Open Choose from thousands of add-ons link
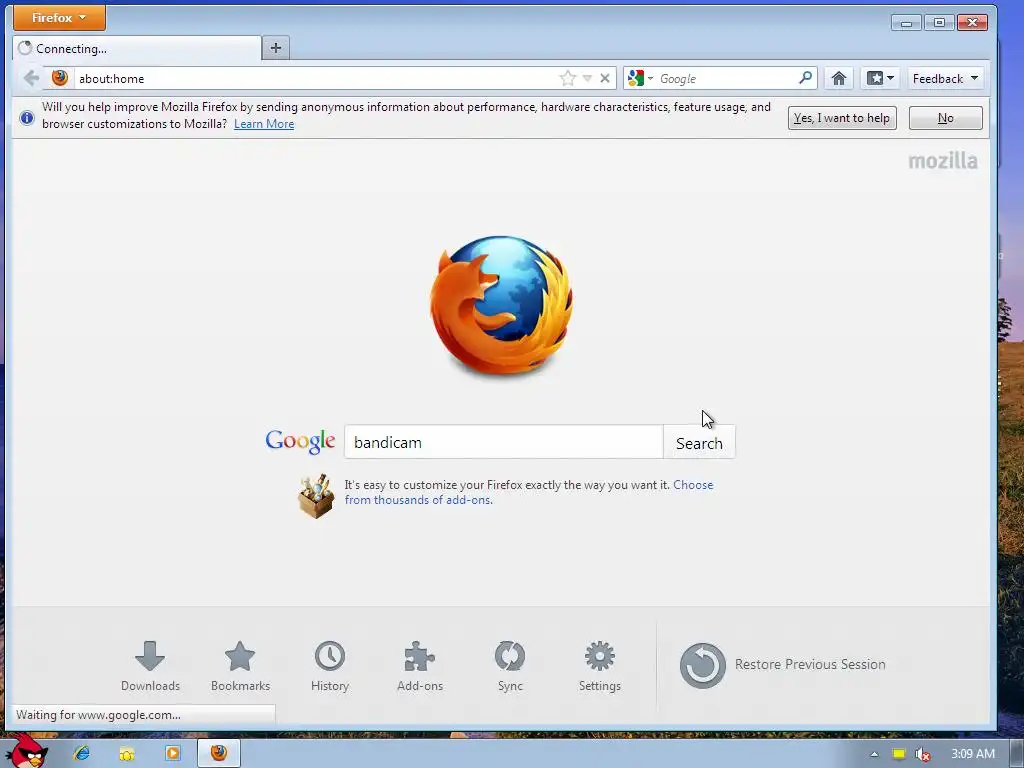This screenshot has height=768, width=1024. (529, 492)
